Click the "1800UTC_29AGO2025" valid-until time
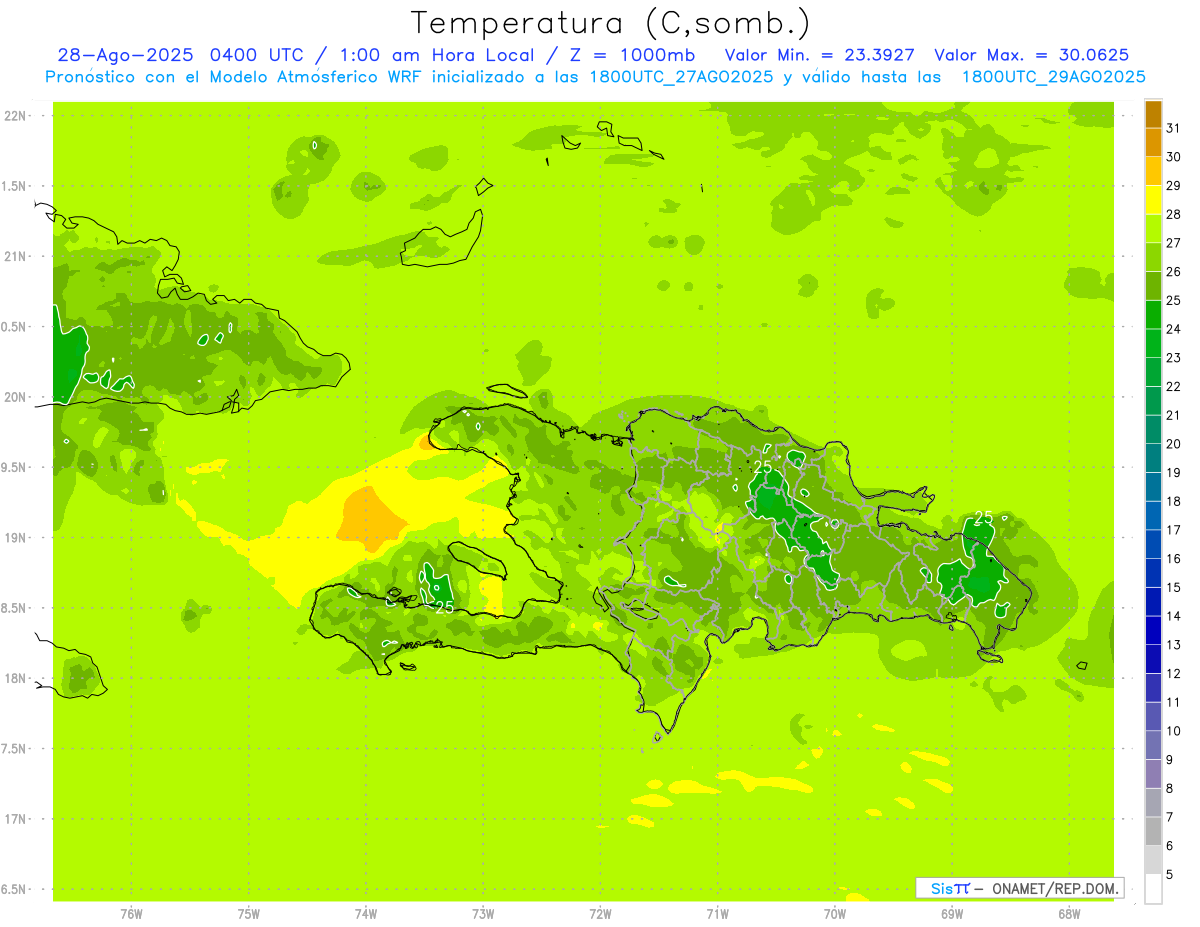 click(x=1053, y=77)
